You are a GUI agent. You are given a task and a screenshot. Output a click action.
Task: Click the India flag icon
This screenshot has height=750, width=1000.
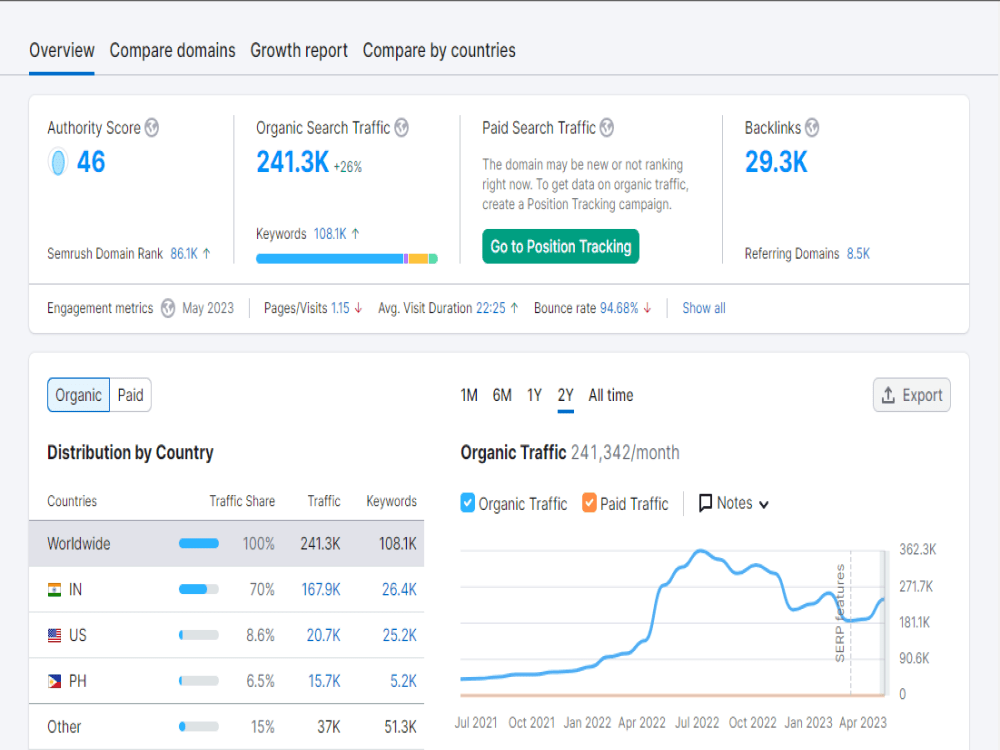(55, 590)
